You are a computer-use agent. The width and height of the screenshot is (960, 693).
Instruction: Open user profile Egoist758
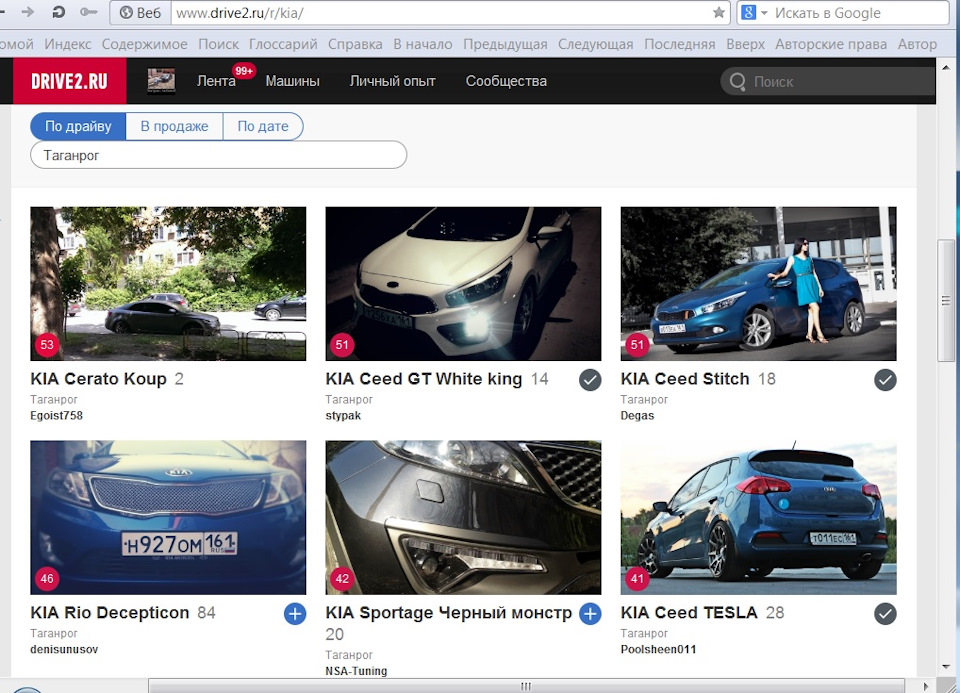point(56,416)
